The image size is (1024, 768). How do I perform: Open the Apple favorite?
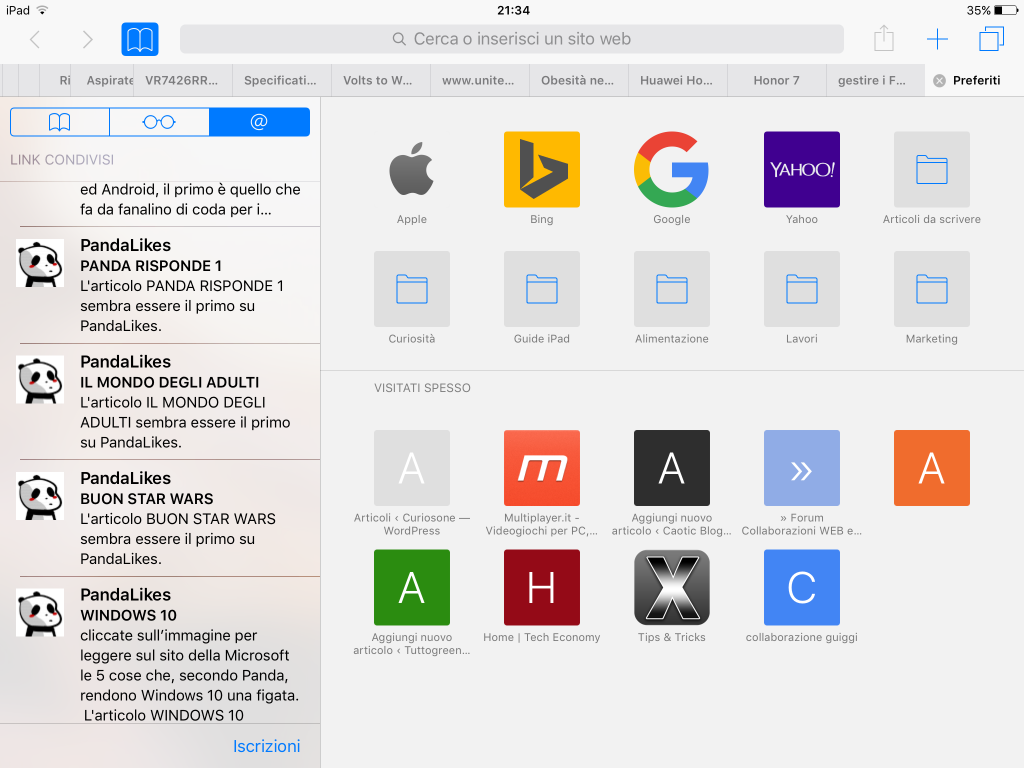pos(411,178)
